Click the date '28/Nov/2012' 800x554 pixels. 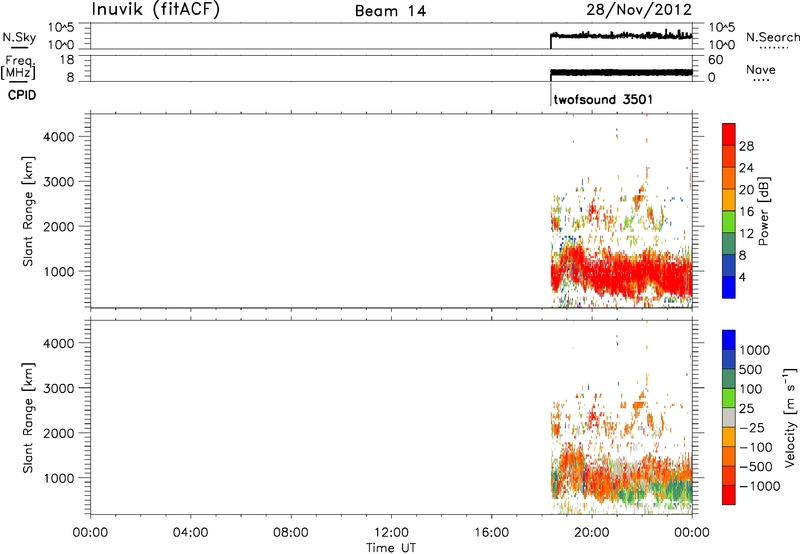click(x=639, y=9)
